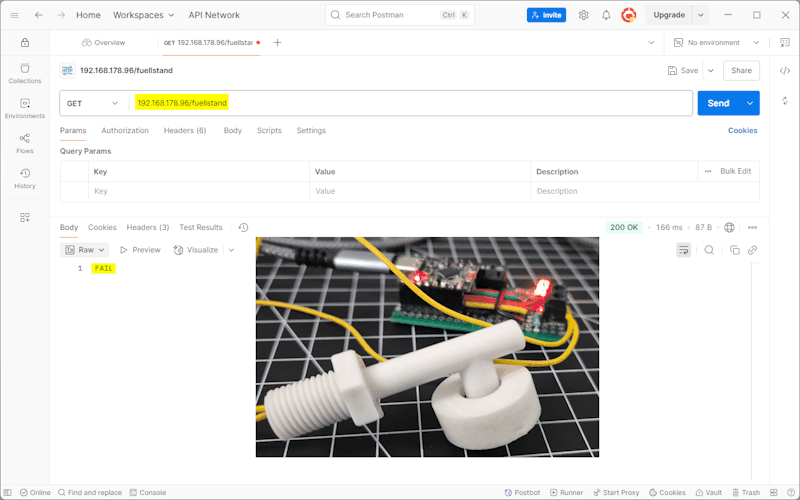Viewport: 800px width, 500px height.
Task: Open the Environments sidebar panel
Action: [25, 108]
